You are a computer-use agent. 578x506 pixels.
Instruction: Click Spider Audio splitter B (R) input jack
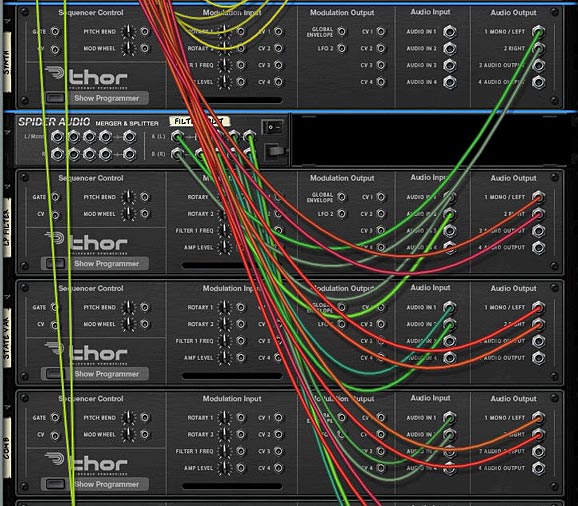[x=177, y=154]
